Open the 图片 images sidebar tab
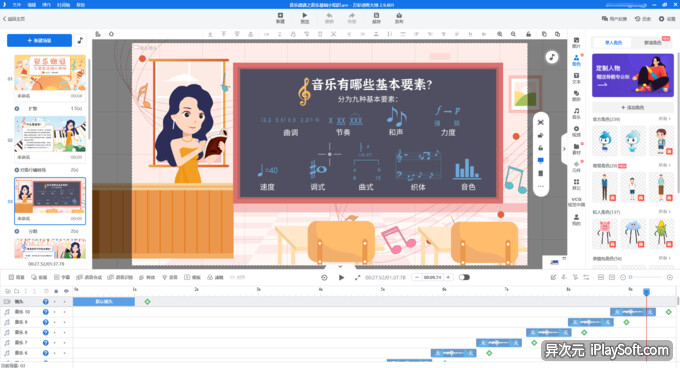Image resolution: width=680 pixels, height=368 pixels. pos(576,42)
